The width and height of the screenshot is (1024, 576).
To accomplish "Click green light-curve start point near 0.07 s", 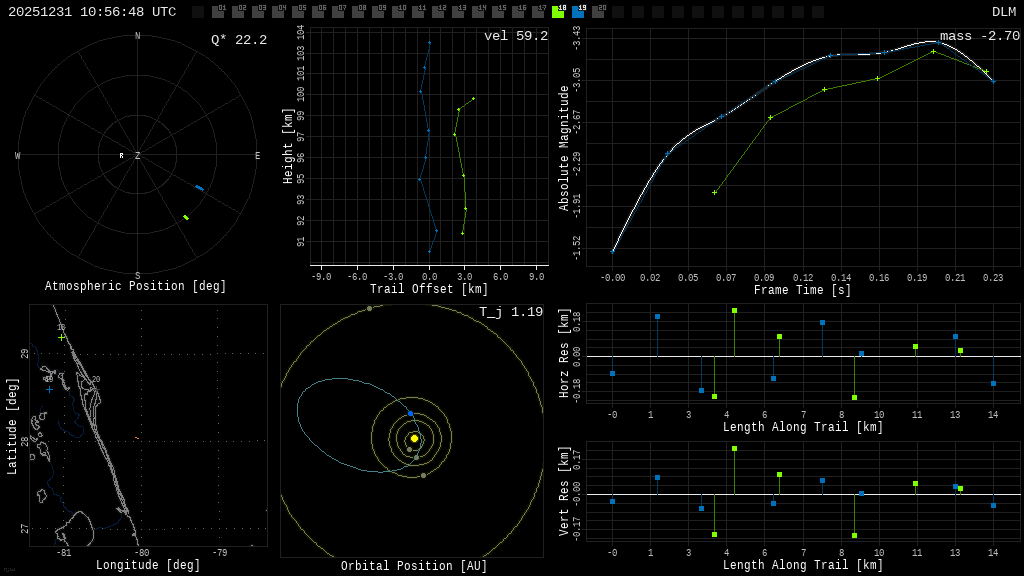I will coord(714,193).
